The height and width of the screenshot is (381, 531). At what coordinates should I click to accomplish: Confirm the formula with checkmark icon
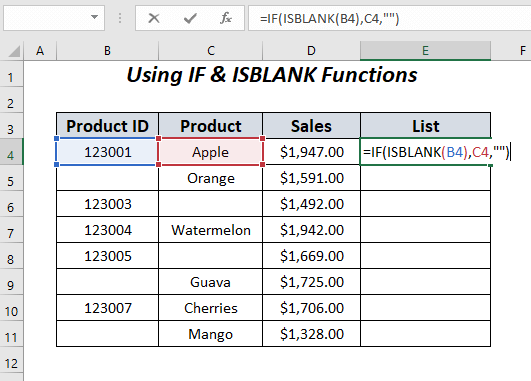click(190, 18)
